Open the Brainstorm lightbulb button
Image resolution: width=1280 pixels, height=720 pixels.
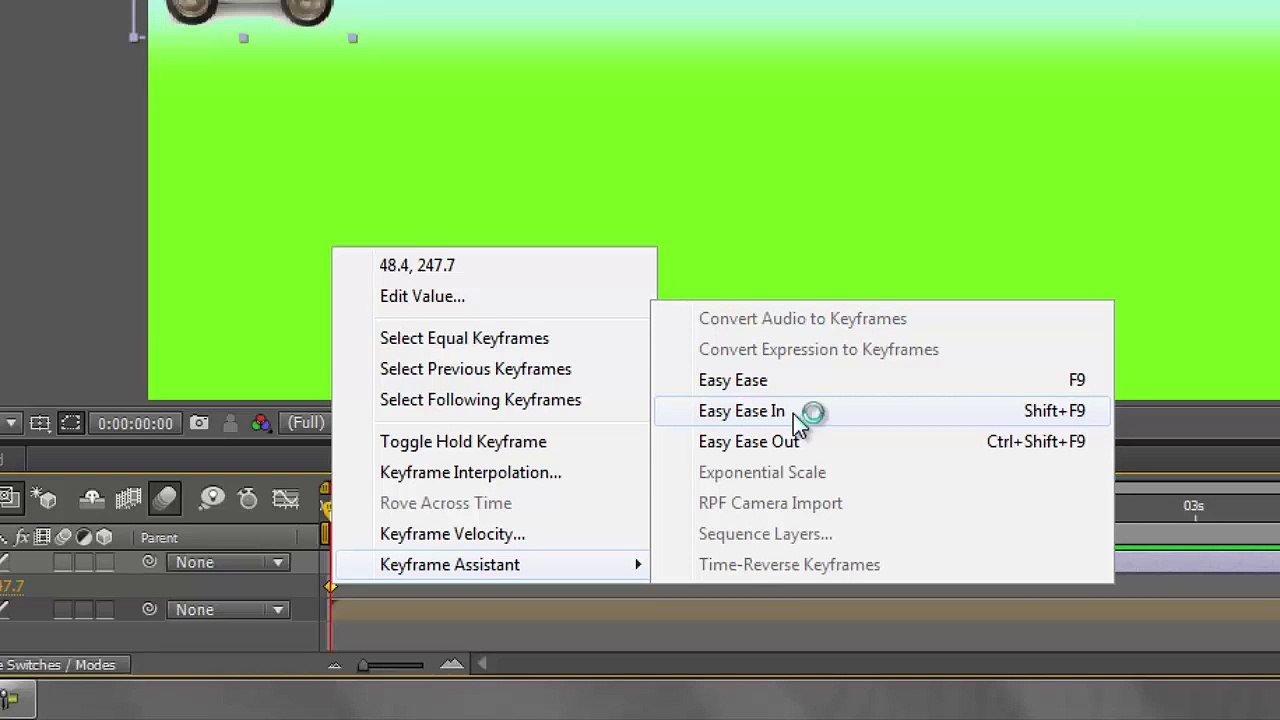click(211, 498)
